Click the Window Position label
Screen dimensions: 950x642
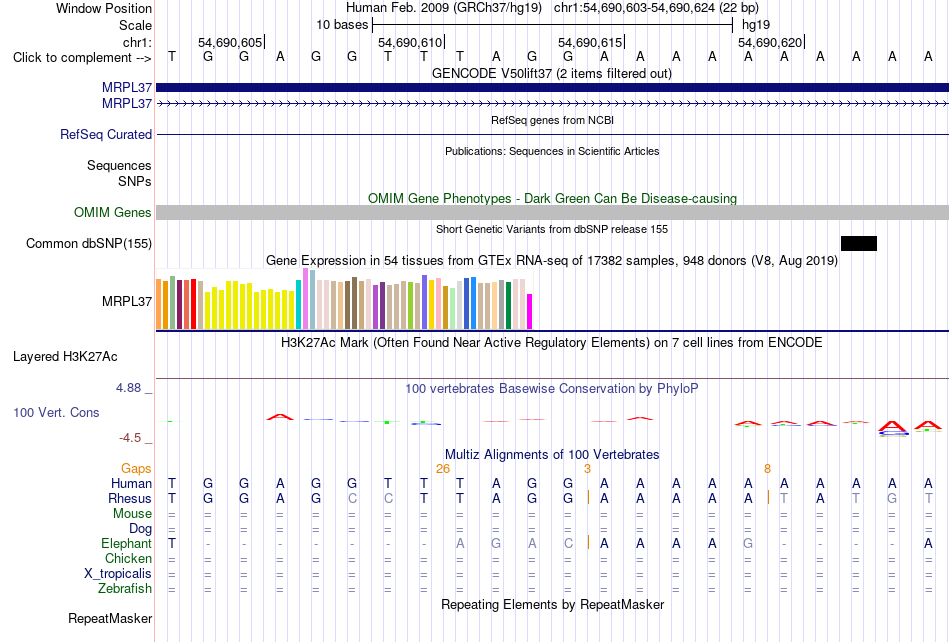pyautogui.click(x=104, y=8)
